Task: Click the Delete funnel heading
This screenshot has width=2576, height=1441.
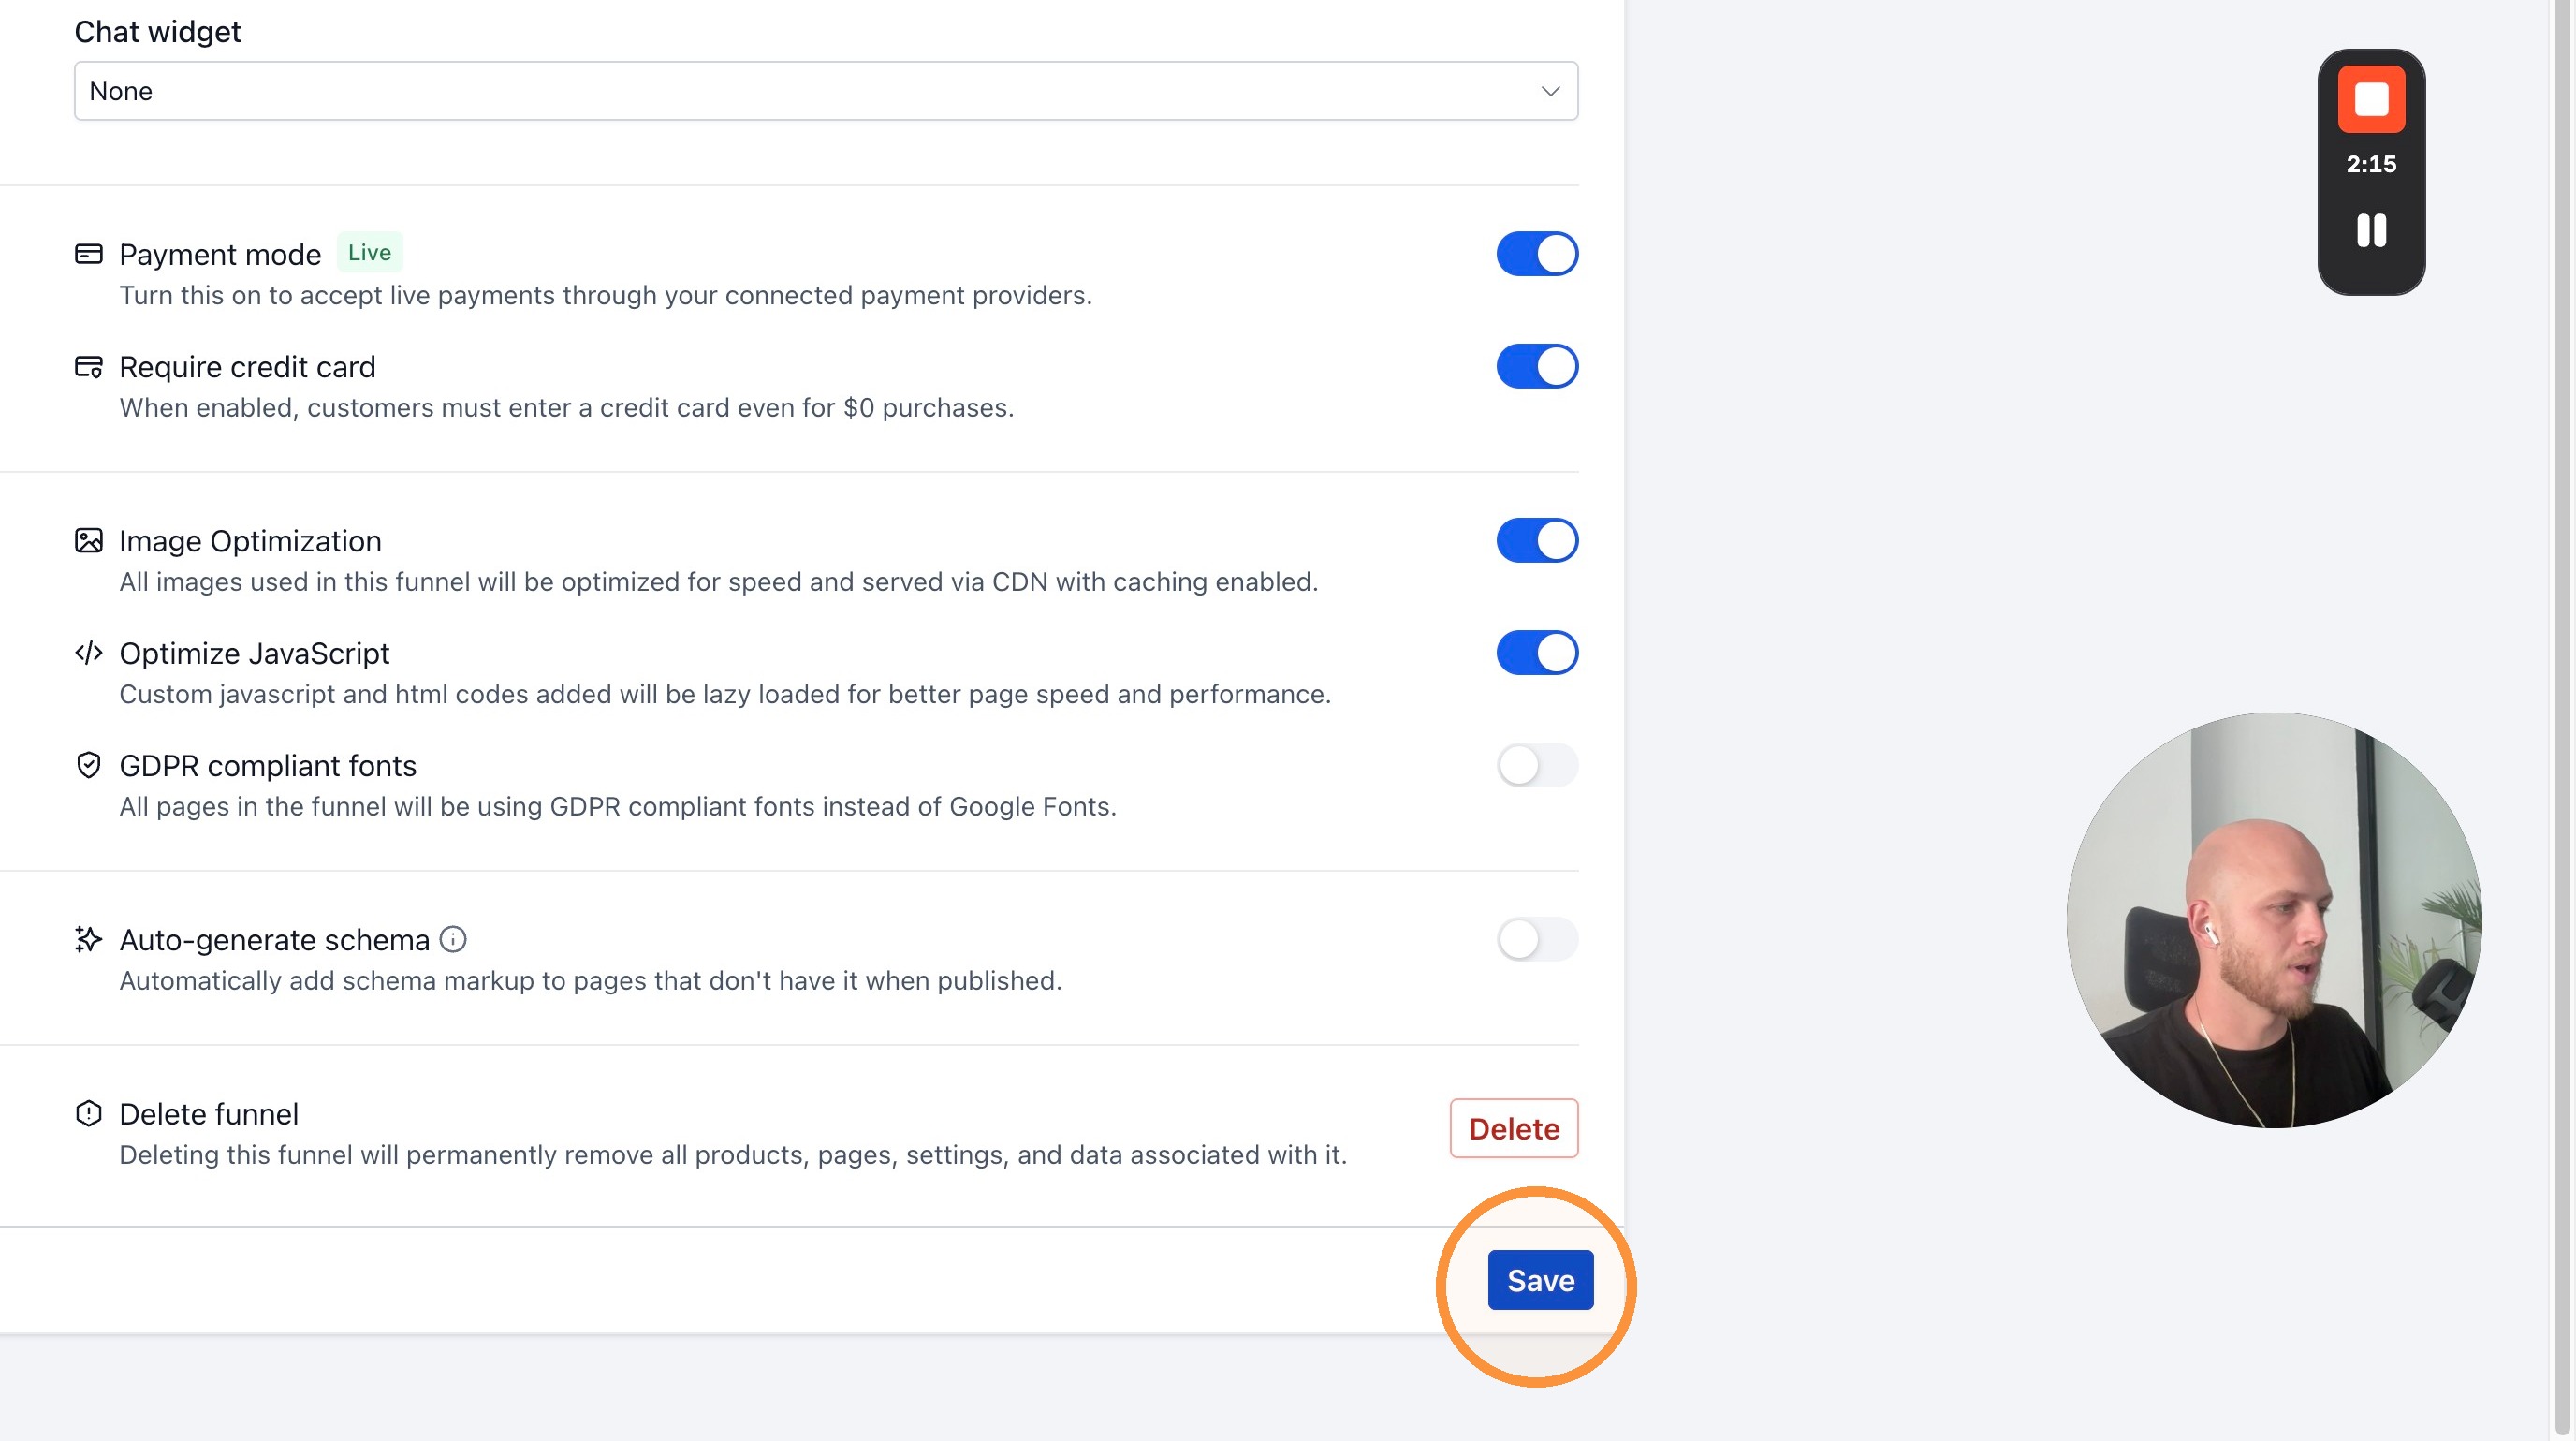Action: [x=209, y=1114]
